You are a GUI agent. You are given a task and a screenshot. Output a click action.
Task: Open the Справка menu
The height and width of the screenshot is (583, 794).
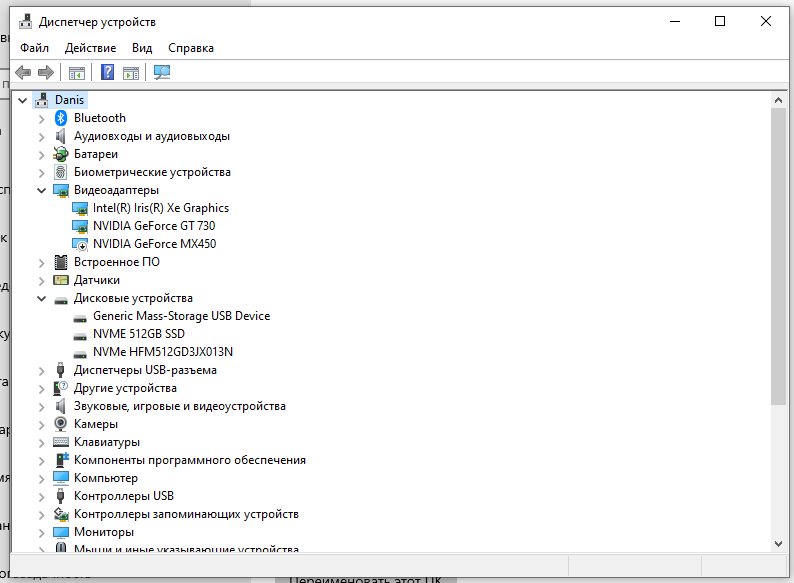191,48
